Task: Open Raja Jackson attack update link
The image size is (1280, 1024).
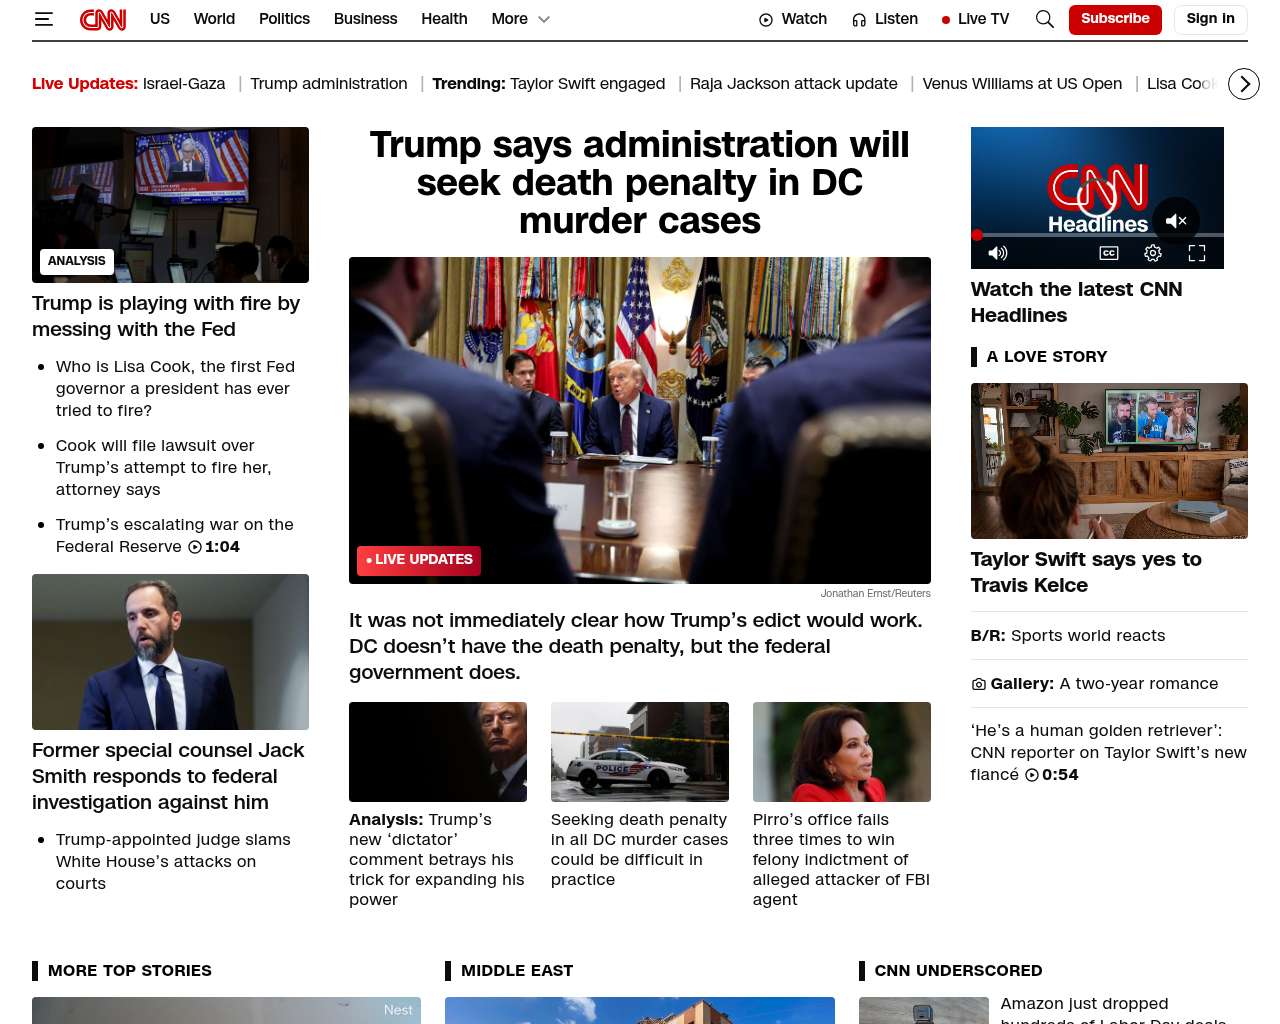Action: (794, 84)
